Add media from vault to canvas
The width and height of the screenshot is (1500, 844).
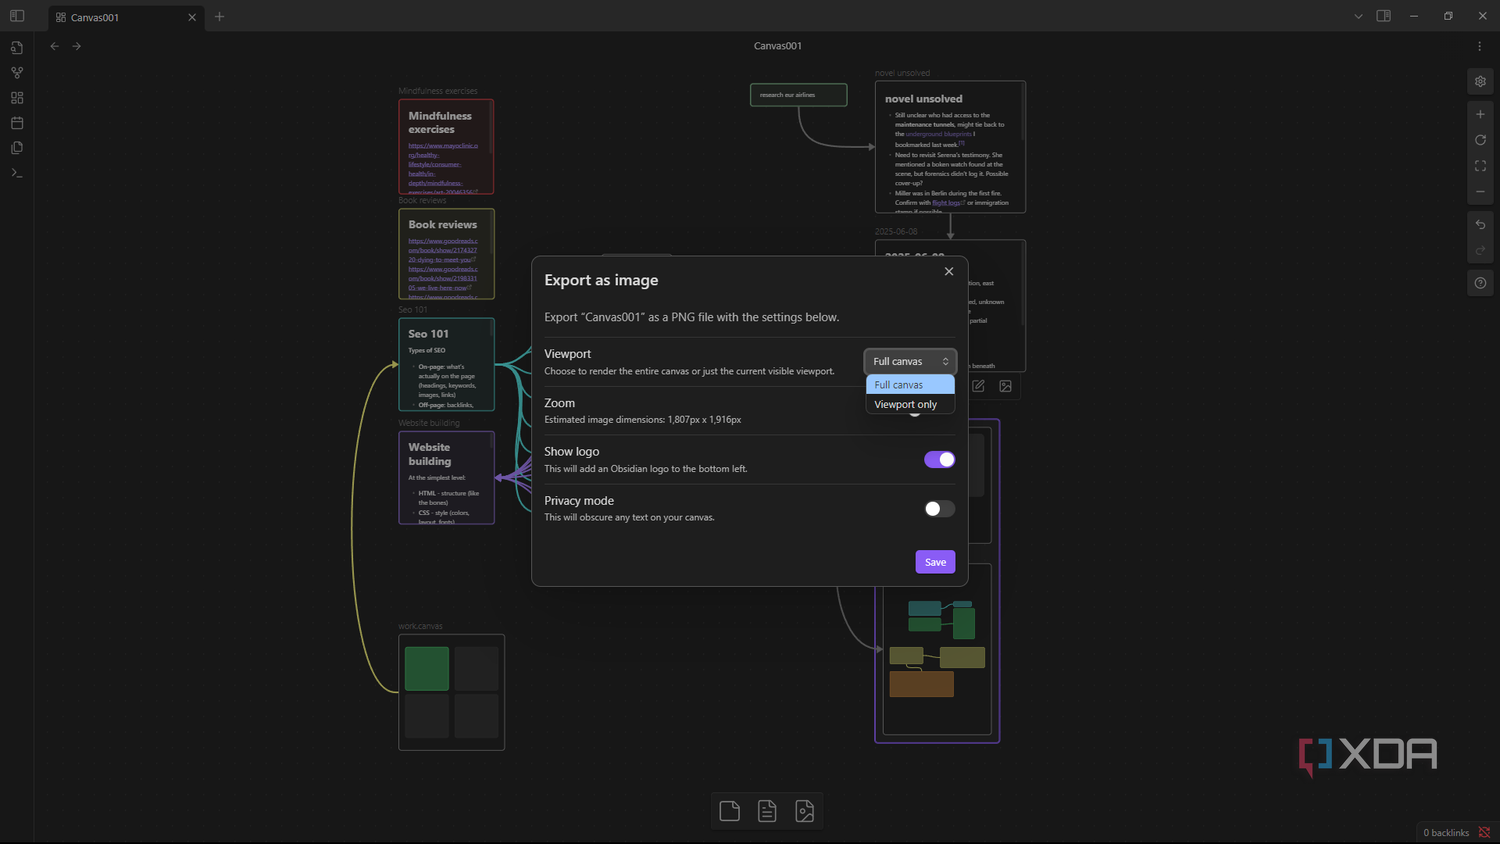tap(804, 811)
